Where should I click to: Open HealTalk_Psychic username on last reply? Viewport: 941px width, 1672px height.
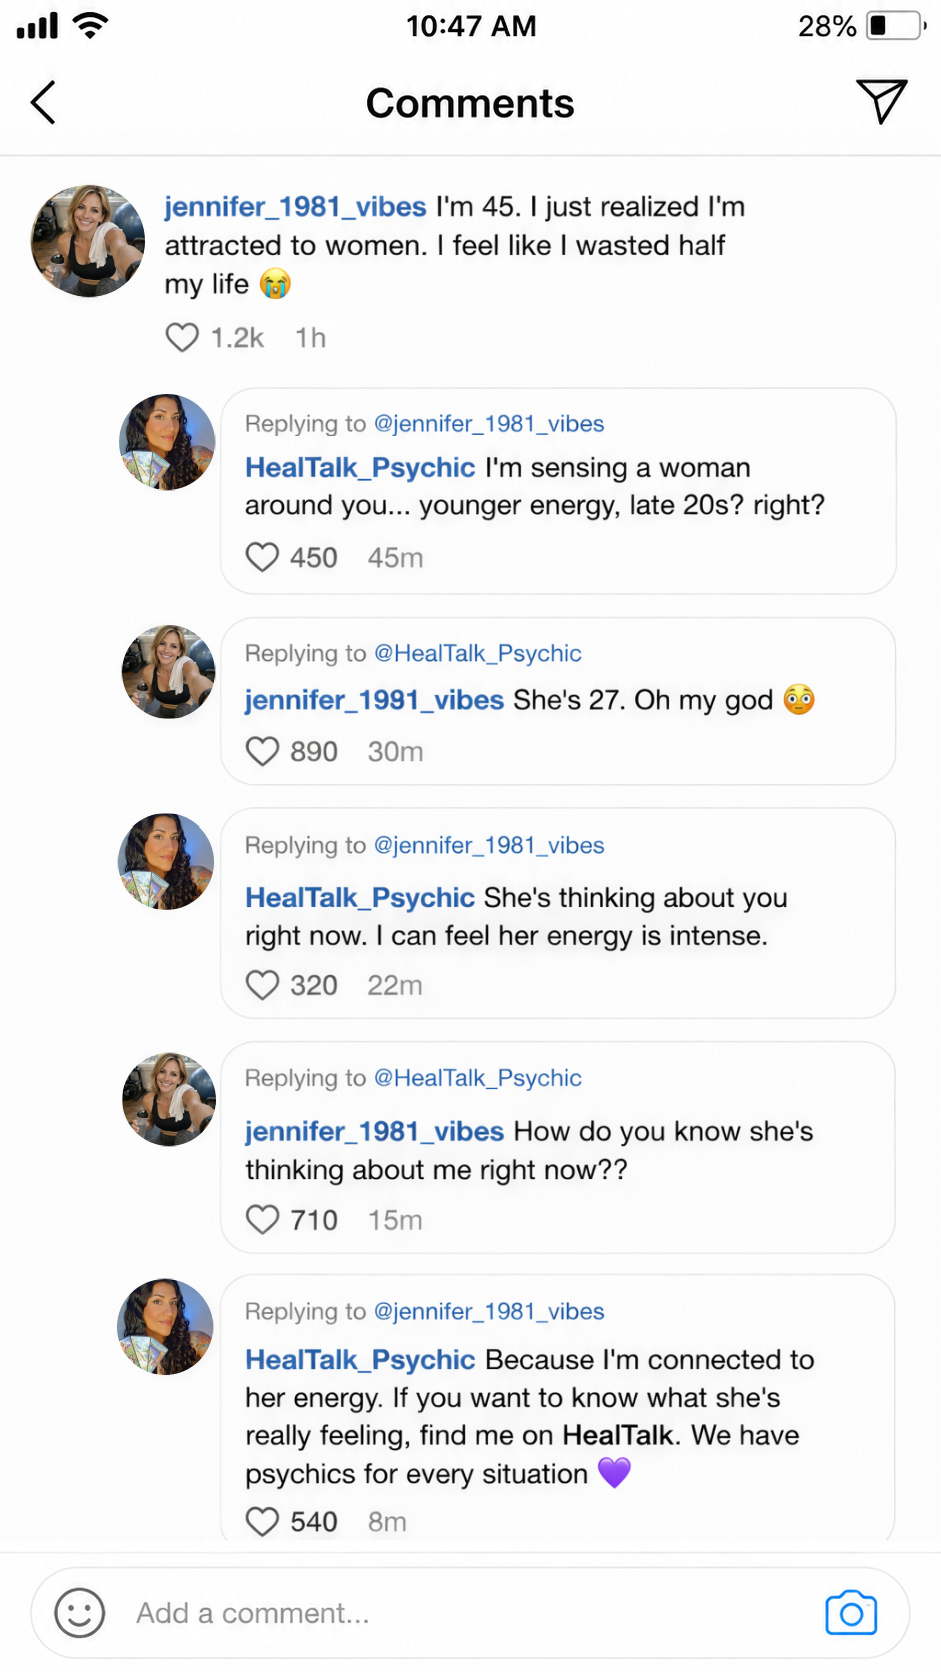[x=360, y=1360]
